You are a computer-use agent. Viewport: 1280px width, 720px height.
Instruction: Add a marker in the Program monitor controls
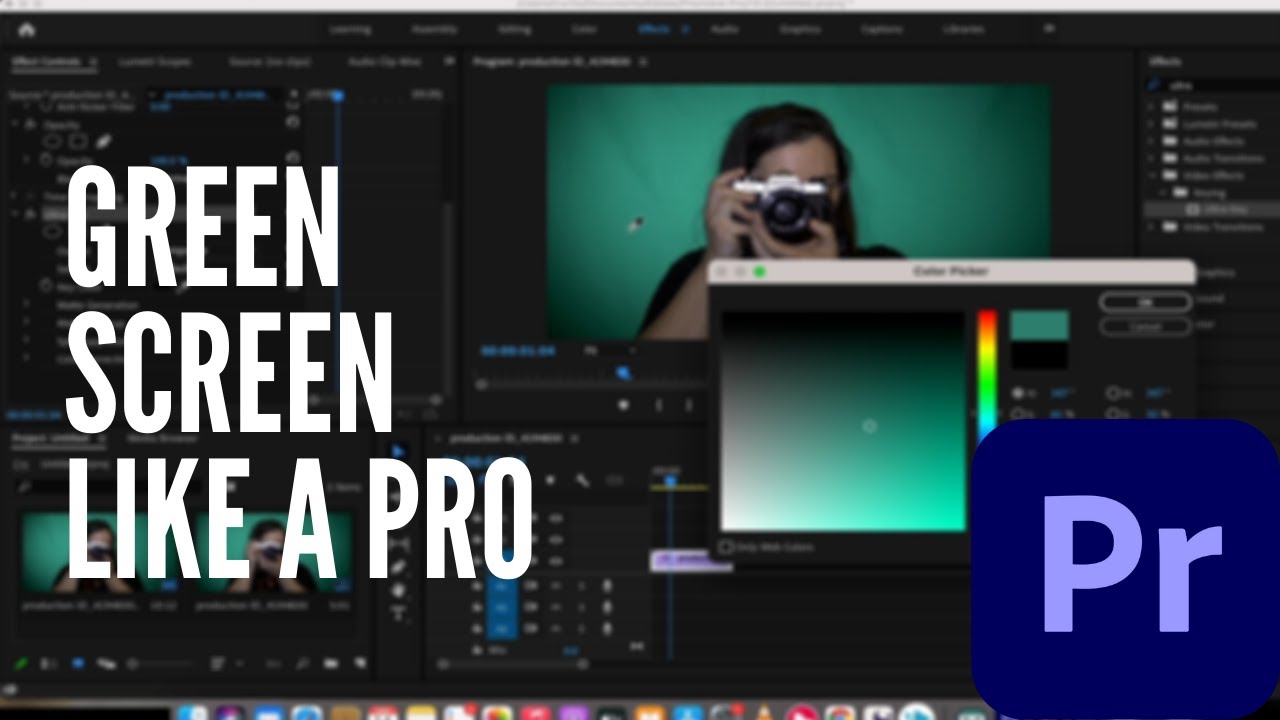tap(623, 405)
